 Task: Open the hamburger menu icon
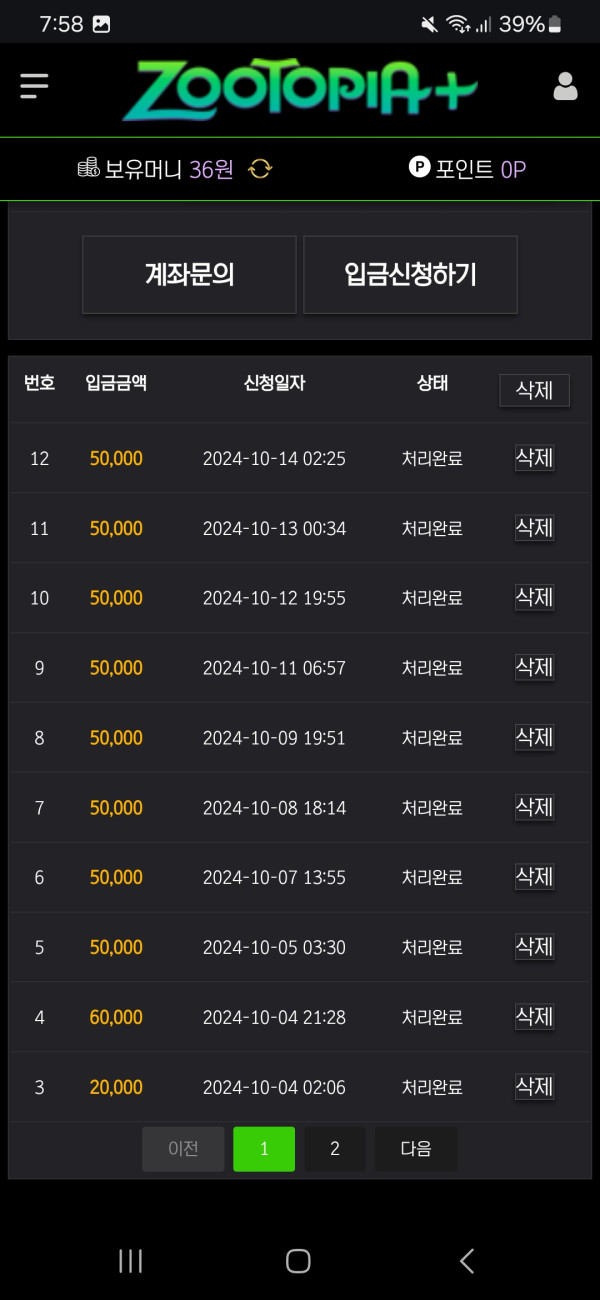pyautogui.click(x=34, y=86)
